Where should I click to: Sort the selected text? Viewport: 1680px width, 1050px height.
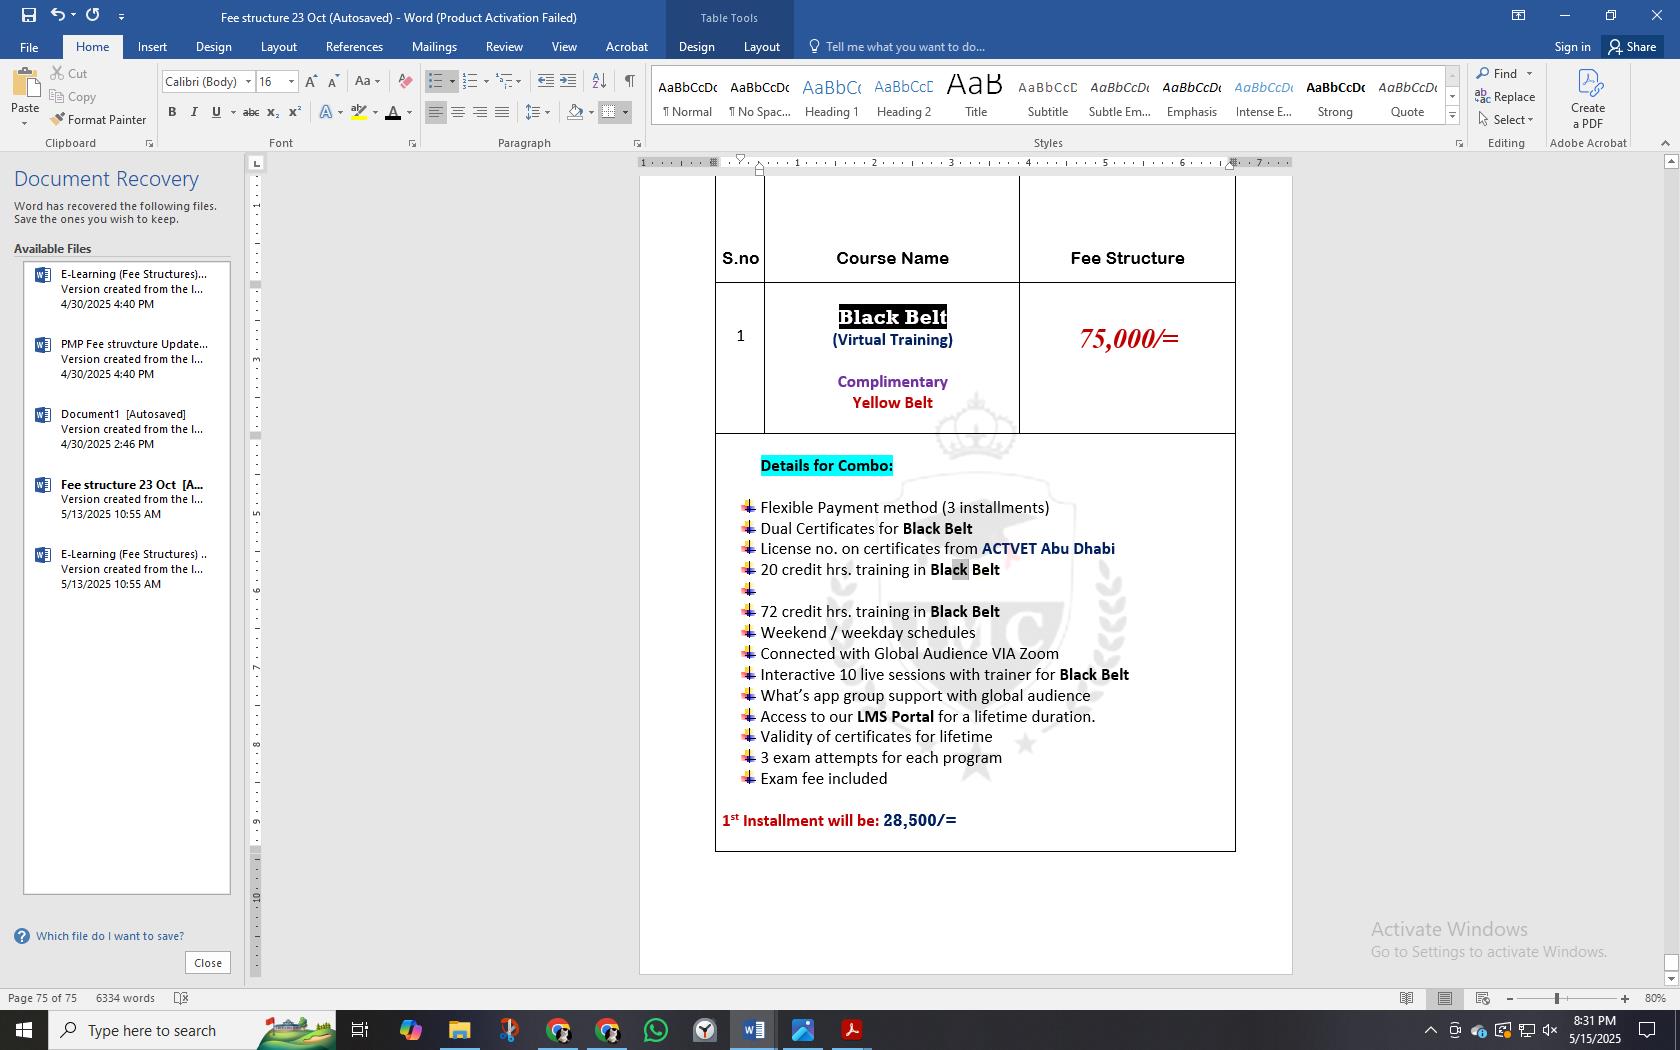(599, 82)
